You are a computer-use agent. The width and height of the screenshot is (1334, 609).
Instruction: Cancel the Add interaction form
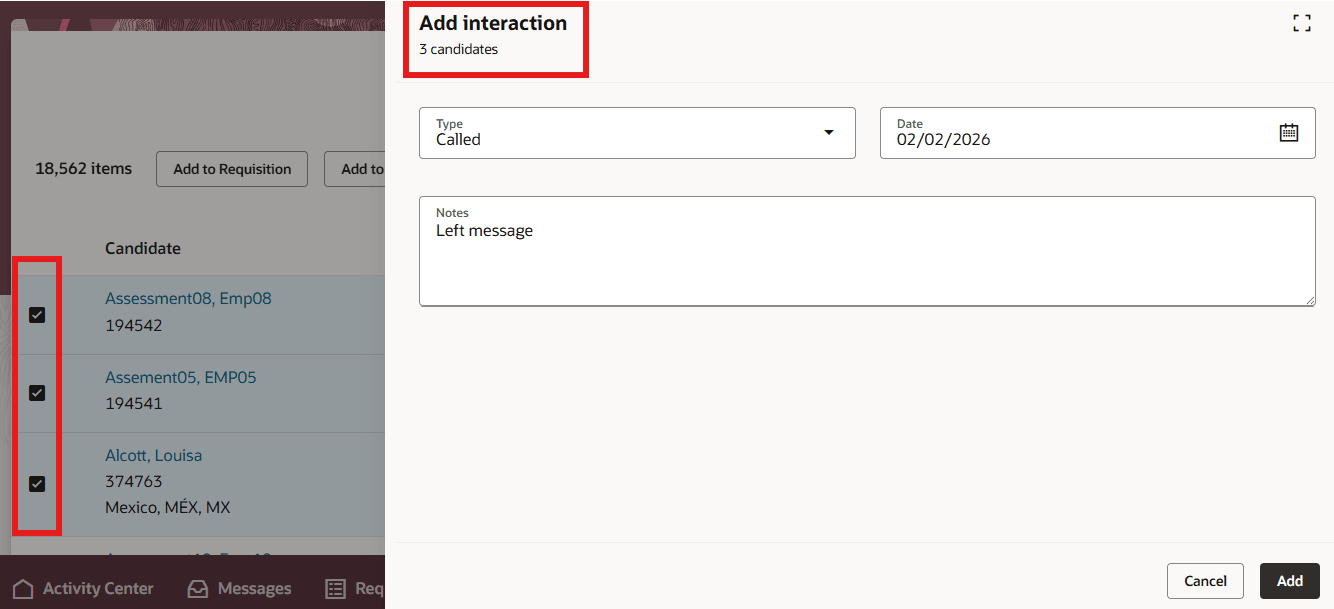pyautogui.click(x=1205, y=580)
